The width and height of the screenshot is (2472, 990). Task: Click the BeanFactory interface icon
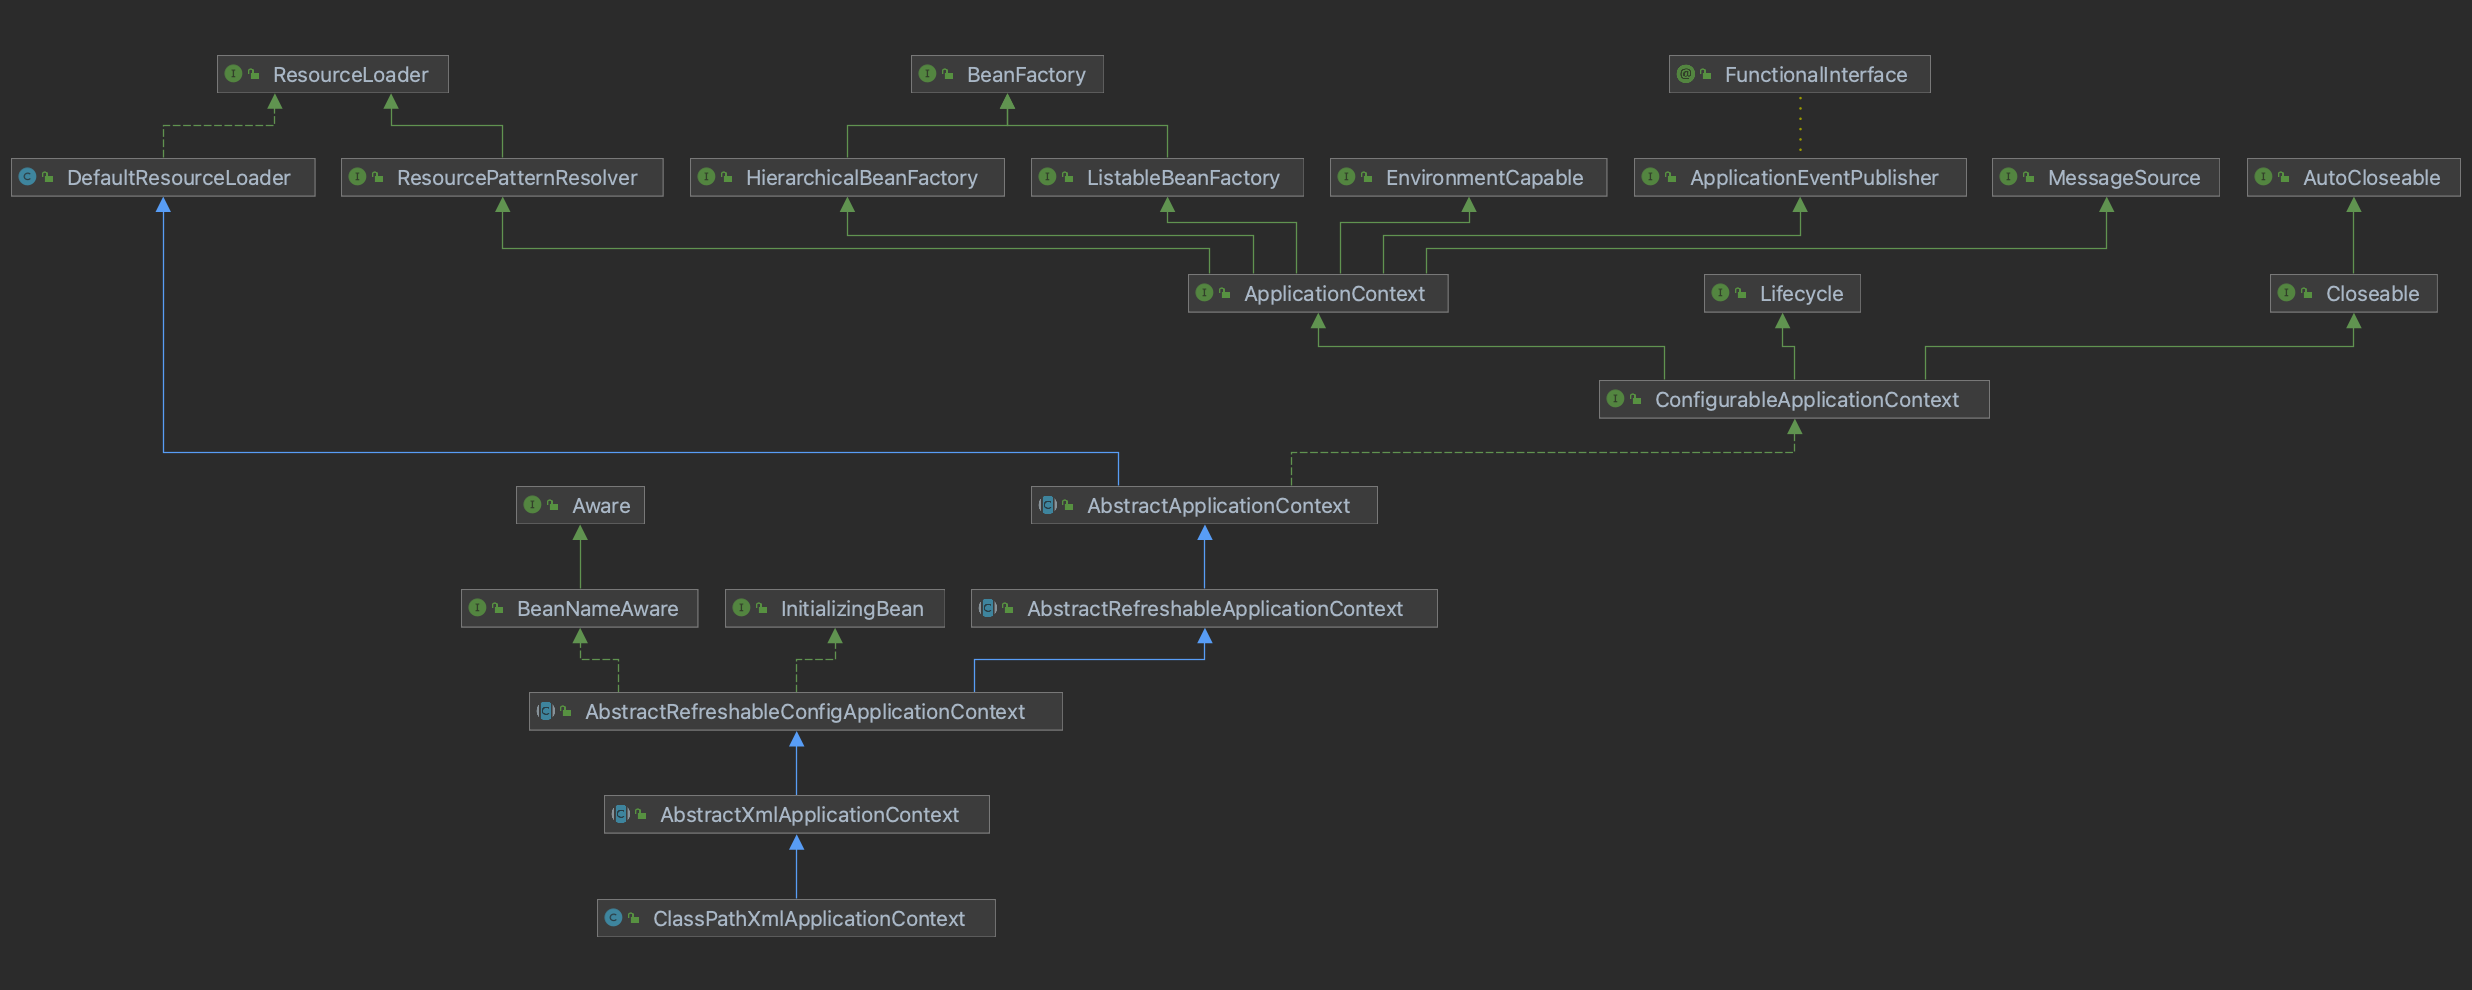[x=927, y=74]
